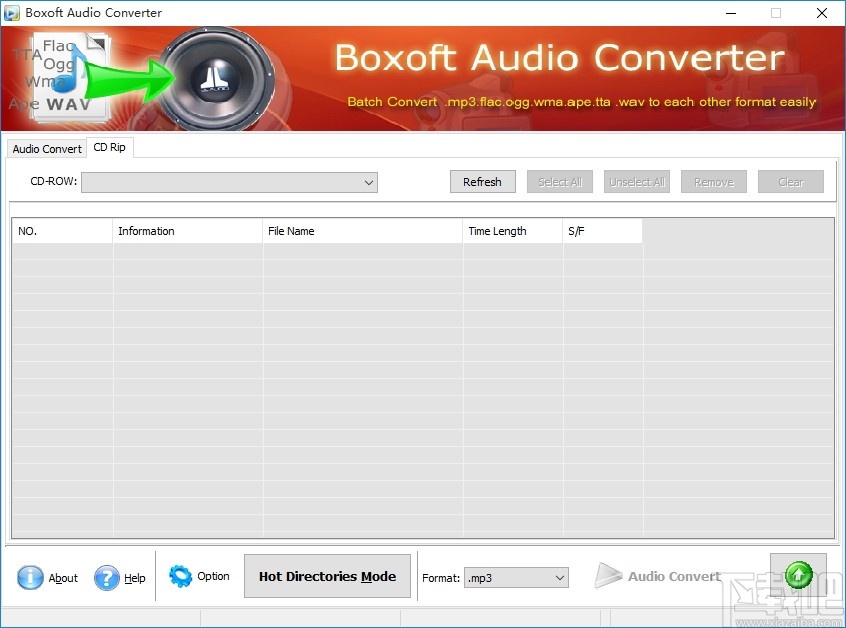Viewport: 846px width, 628px height.
Task: Click the Clear button
Action: 790,181
